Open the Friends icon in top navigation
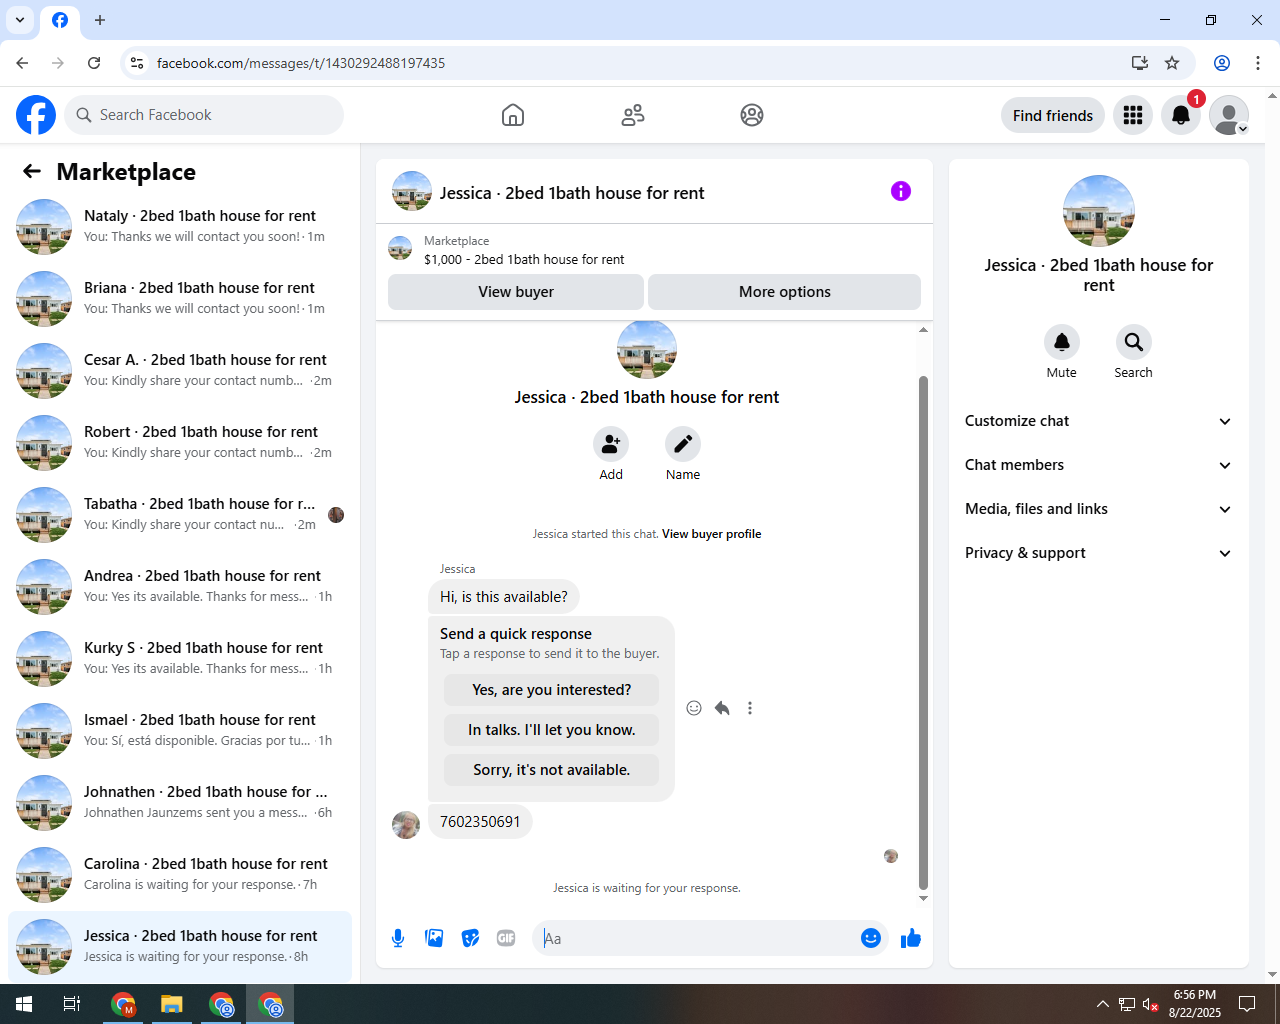The width and height of the screenshot is (1280, 1024). point(633,115)
